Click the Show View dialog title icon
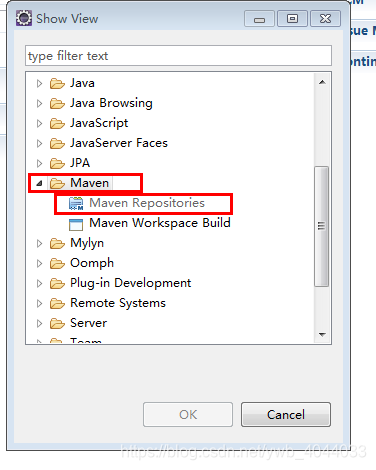 24,18
